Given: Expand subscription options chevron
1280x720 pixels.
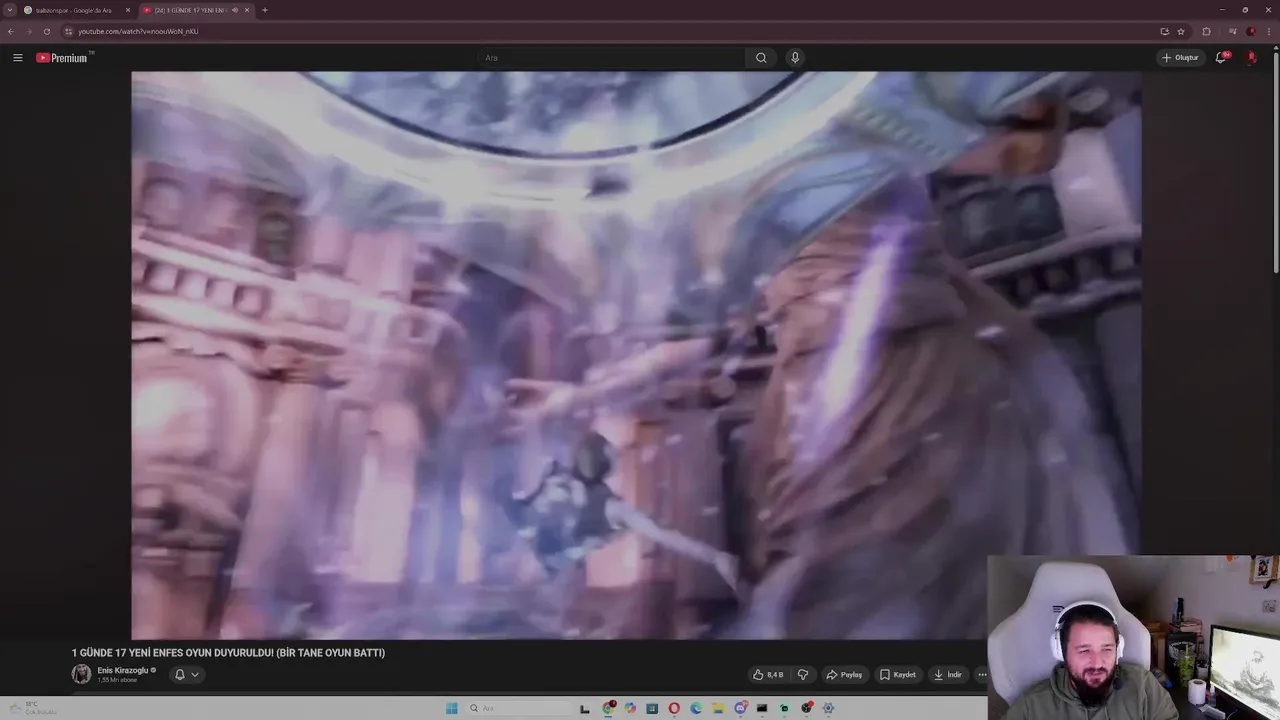Looking at the screenshot, I should 195,674.
